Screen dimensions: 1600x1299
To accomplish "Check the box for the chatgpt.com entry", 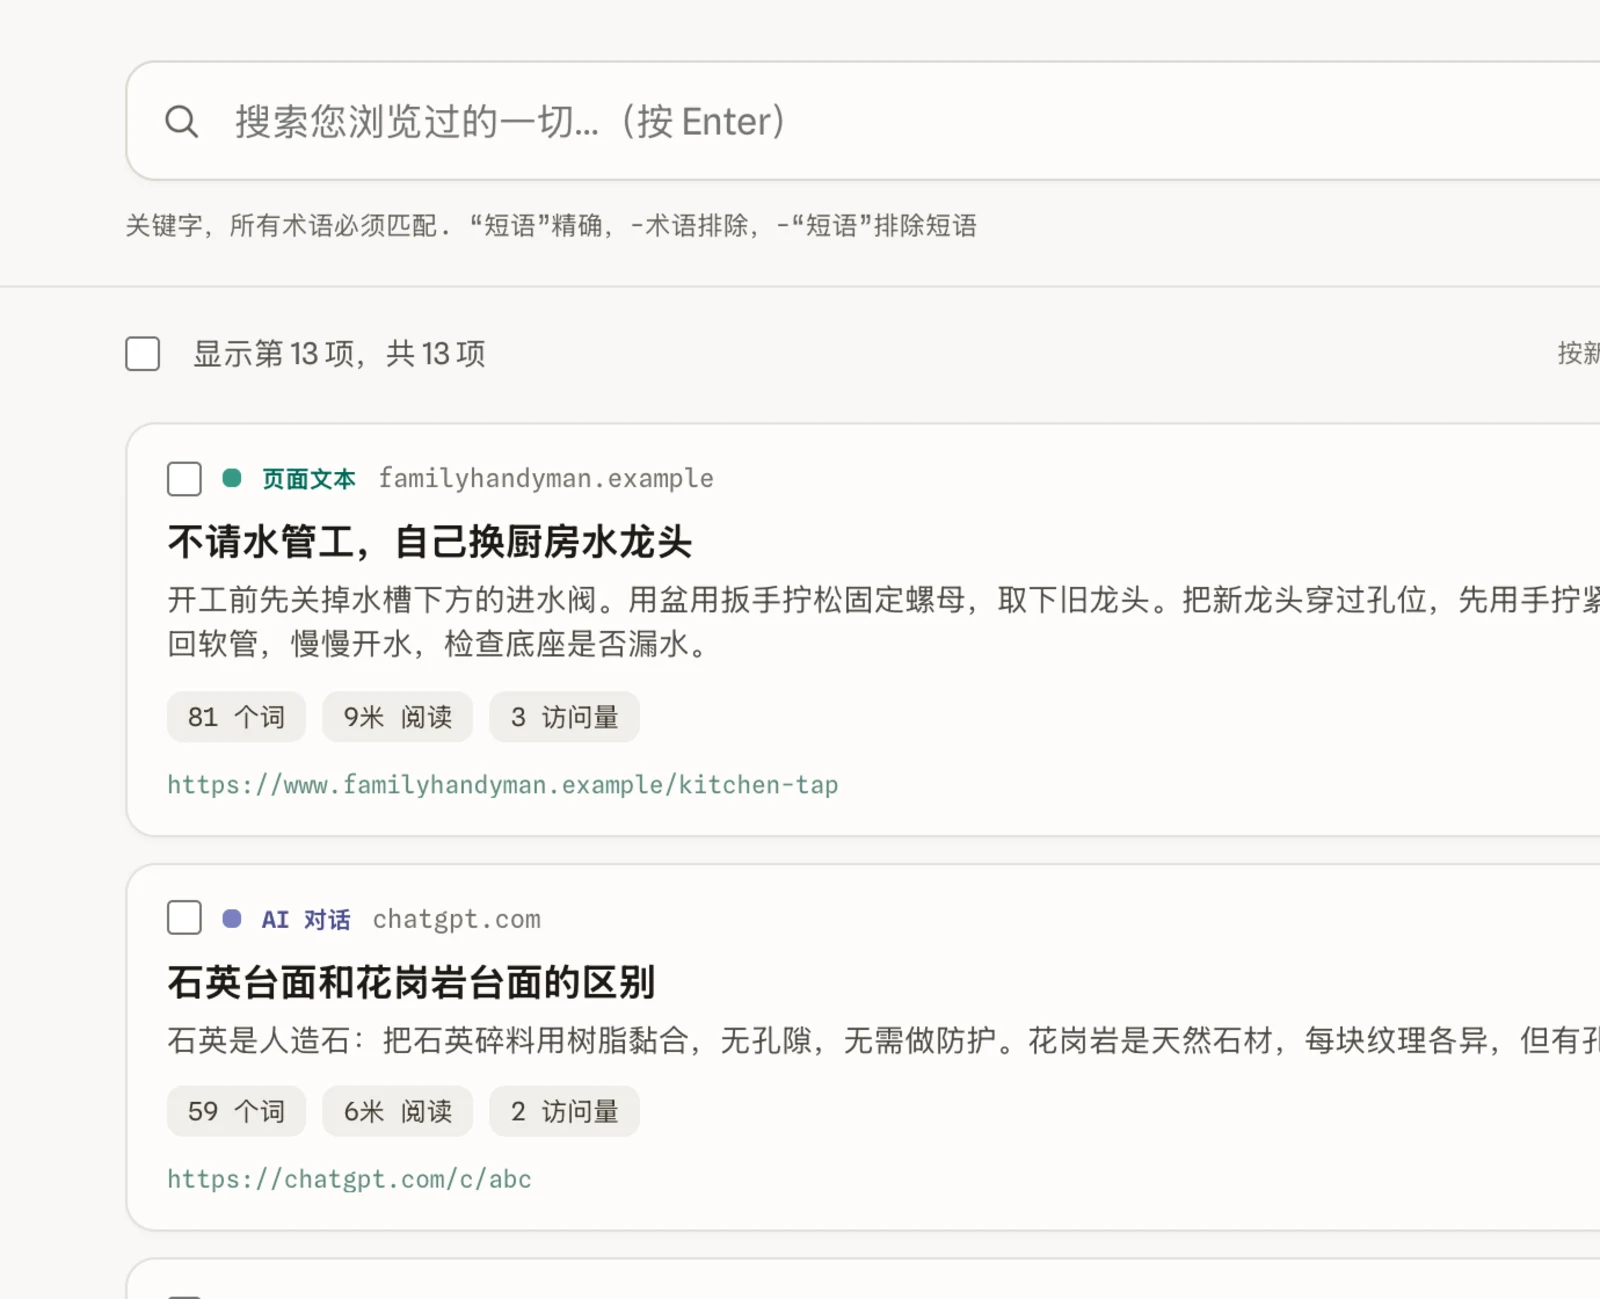I will pos(184,918).
